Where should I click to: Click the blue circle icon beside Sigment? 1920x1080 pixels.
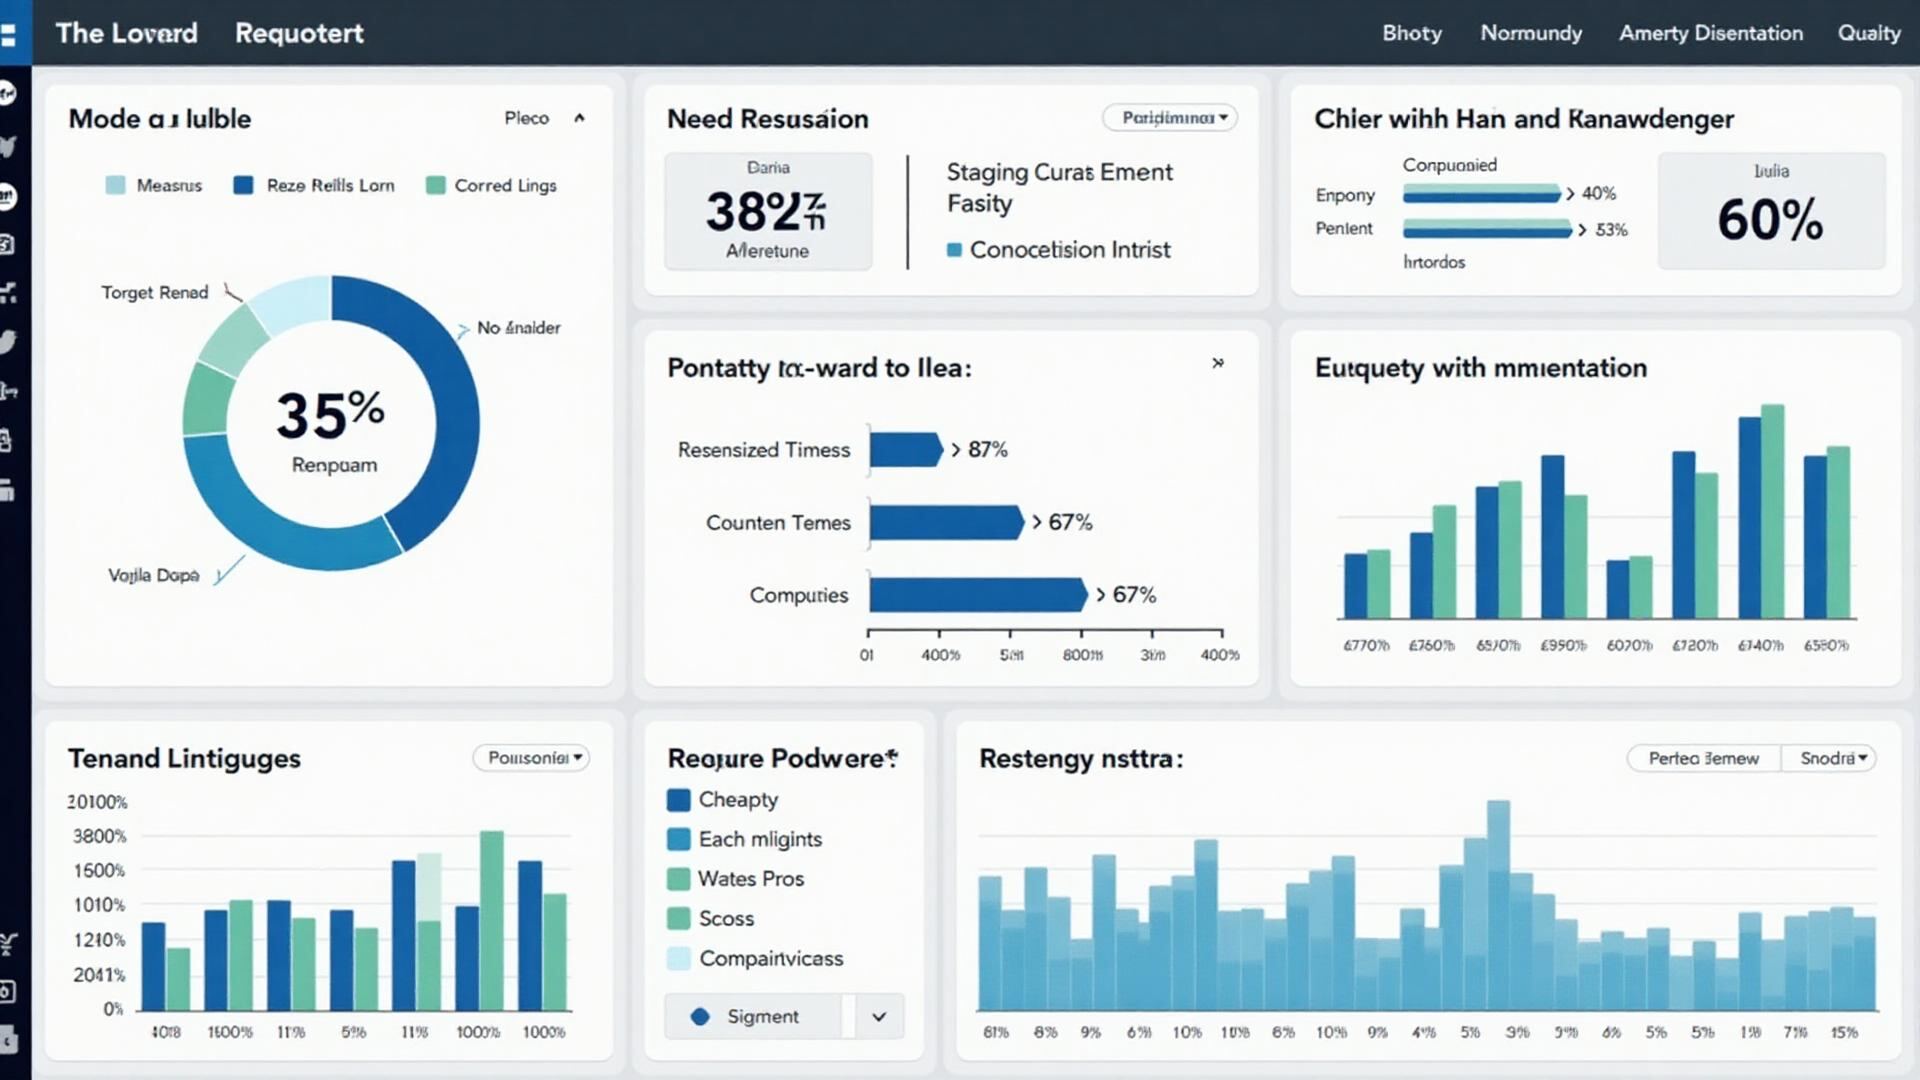(x=700, y=1016)
